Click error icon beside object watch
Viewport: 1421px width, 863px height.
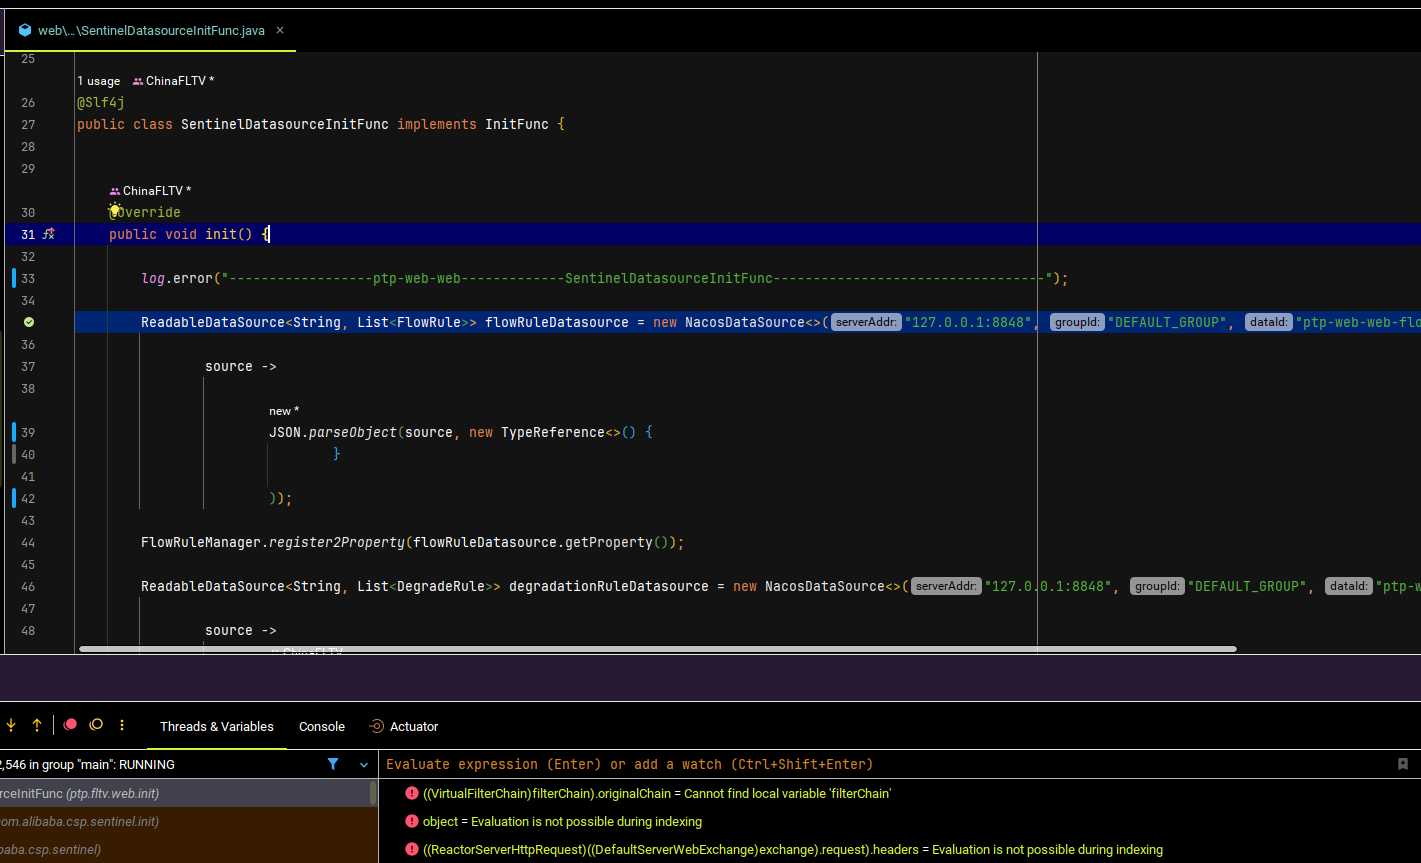[x=412, y=821]
